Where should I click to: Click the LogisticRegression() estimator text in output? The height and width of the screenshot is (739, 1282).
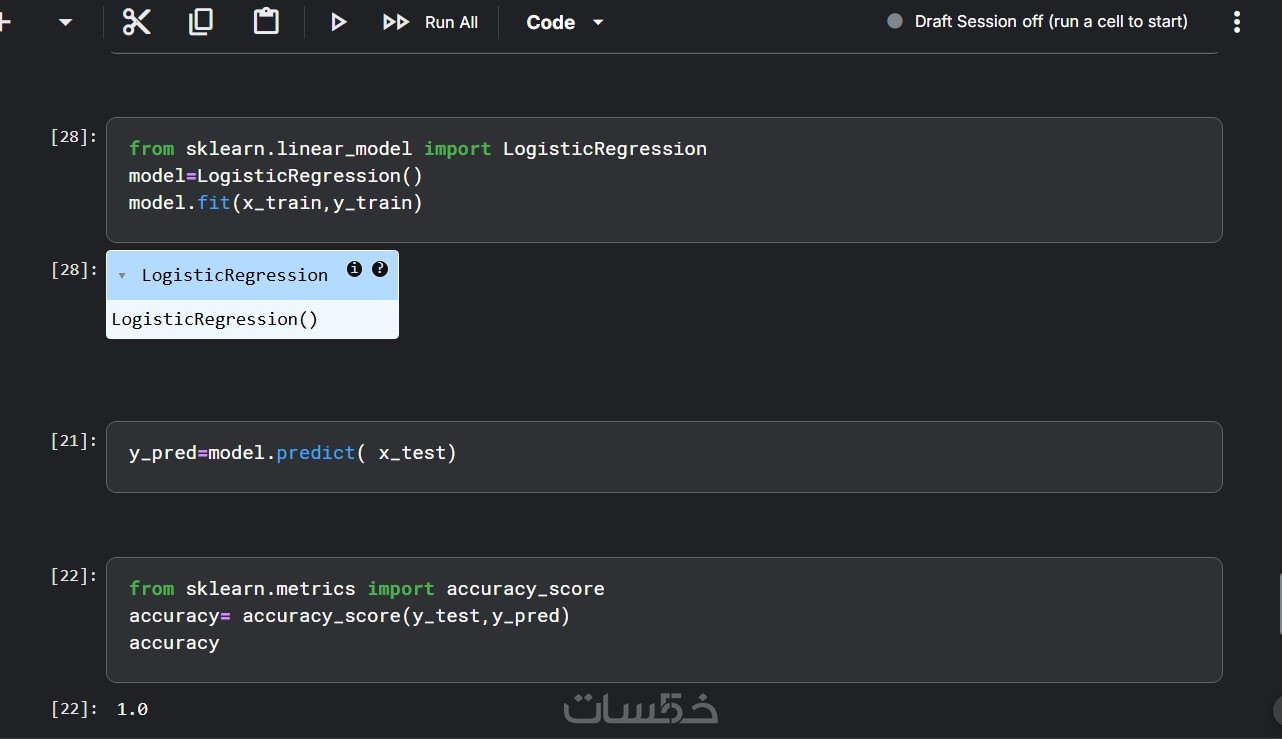[215, 319]
